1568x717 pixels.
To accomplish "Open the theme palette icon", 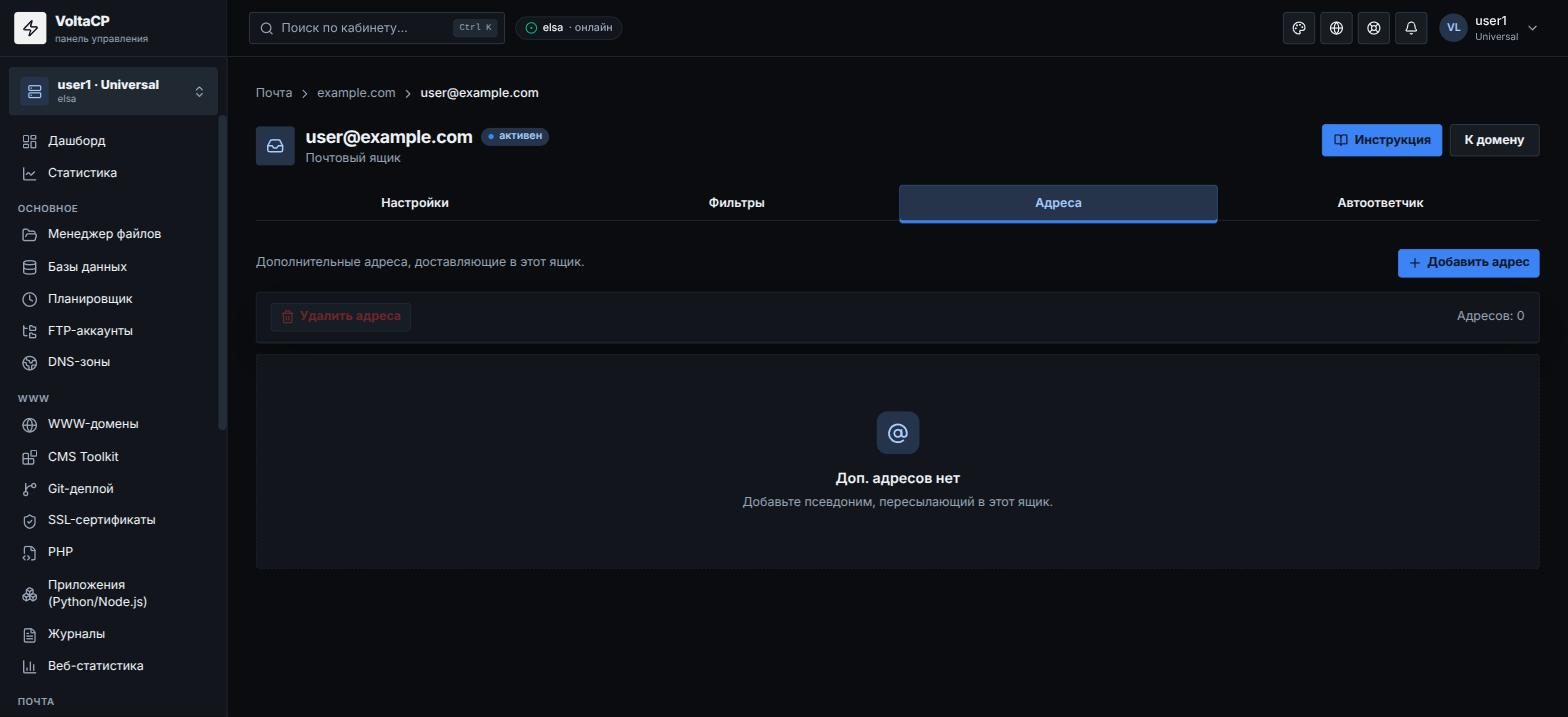I will point(1299,28).
